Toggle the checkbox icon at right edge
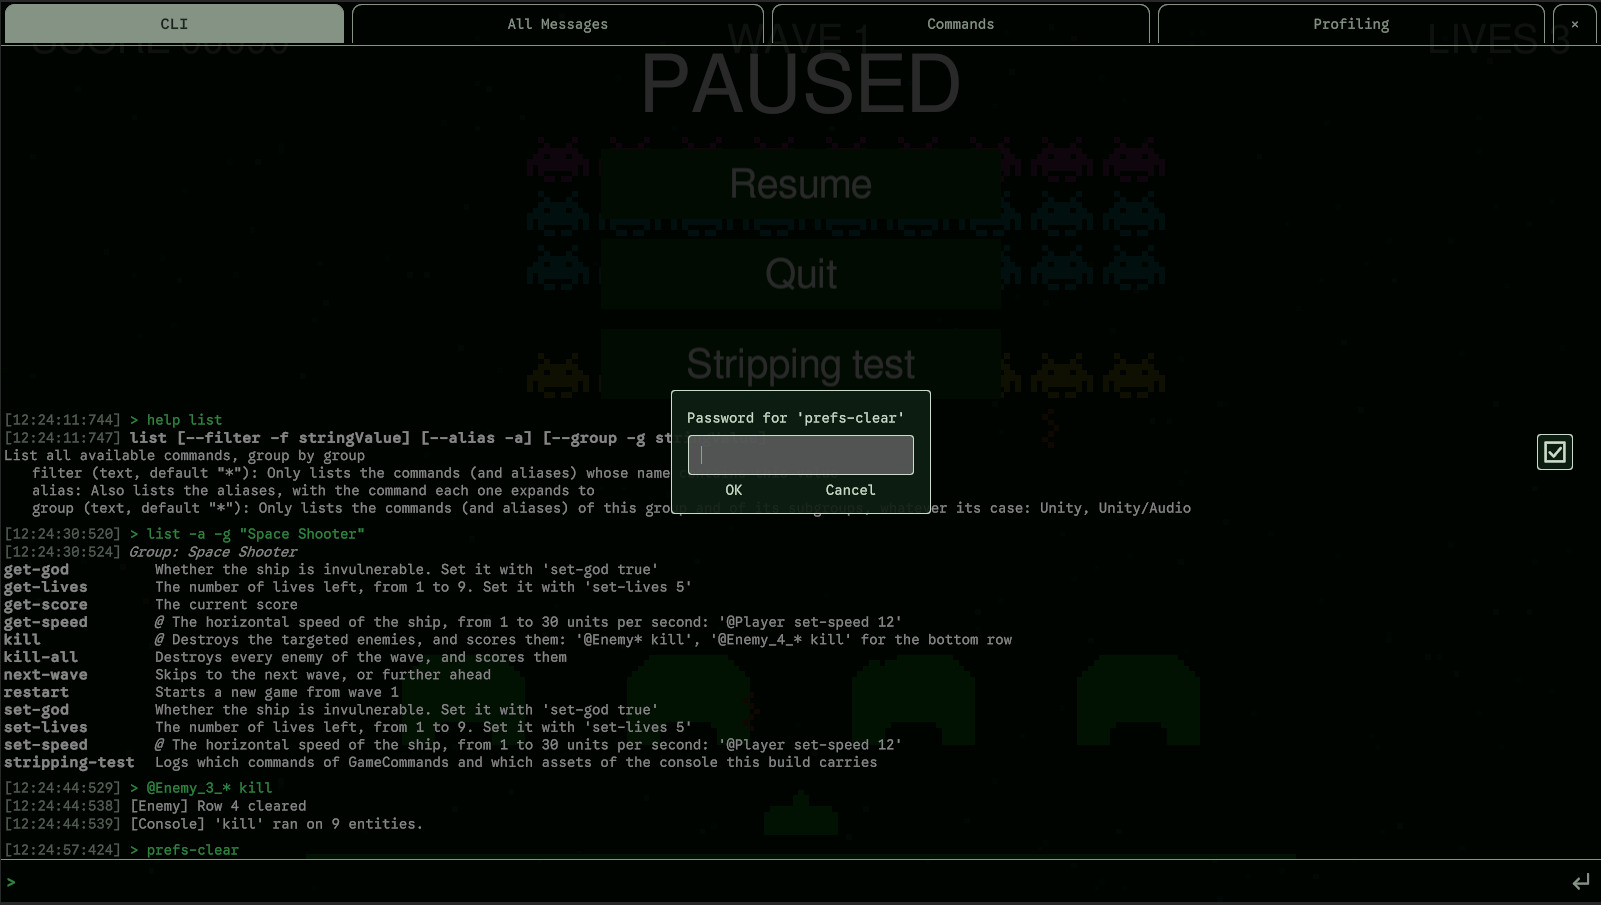 (x=1555, y=452)
